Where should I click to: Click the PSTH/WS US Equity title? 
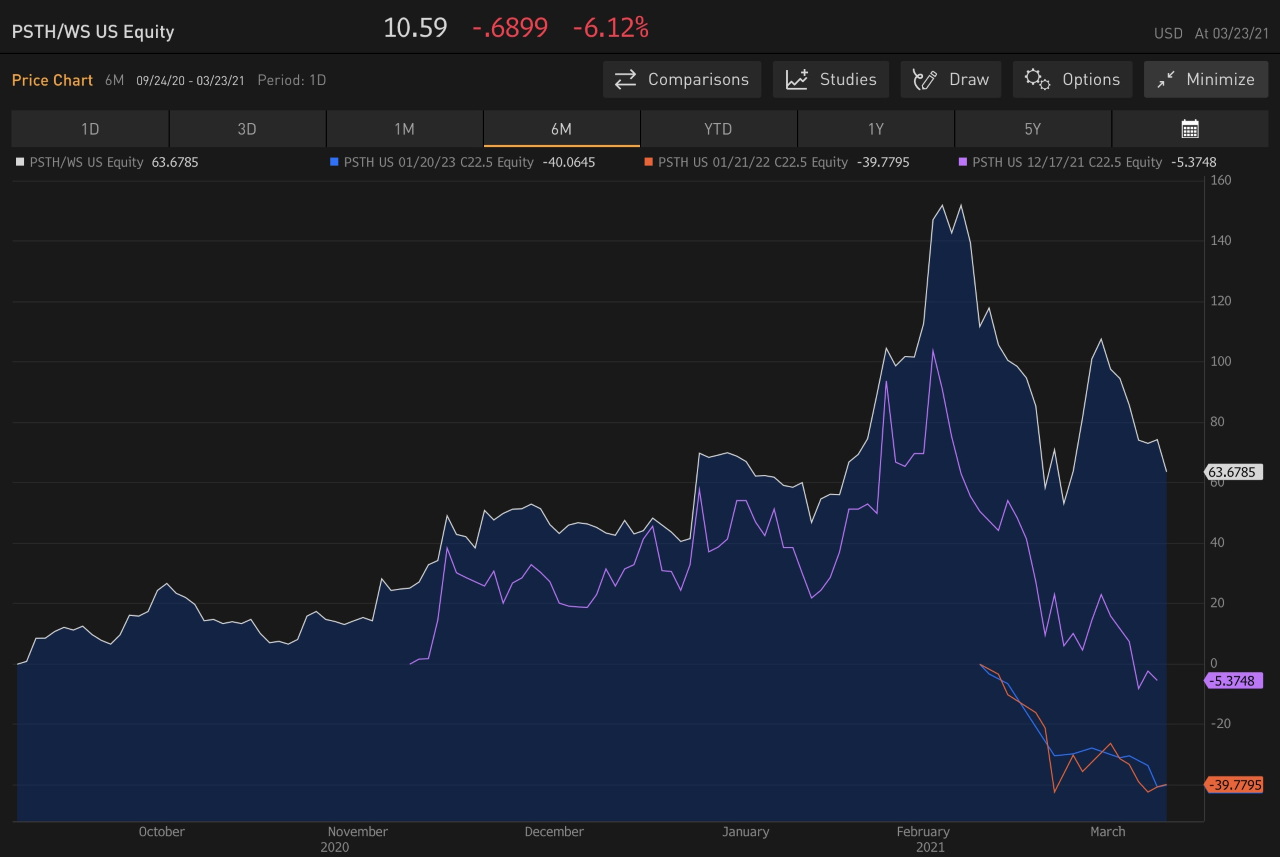[93, 32]
